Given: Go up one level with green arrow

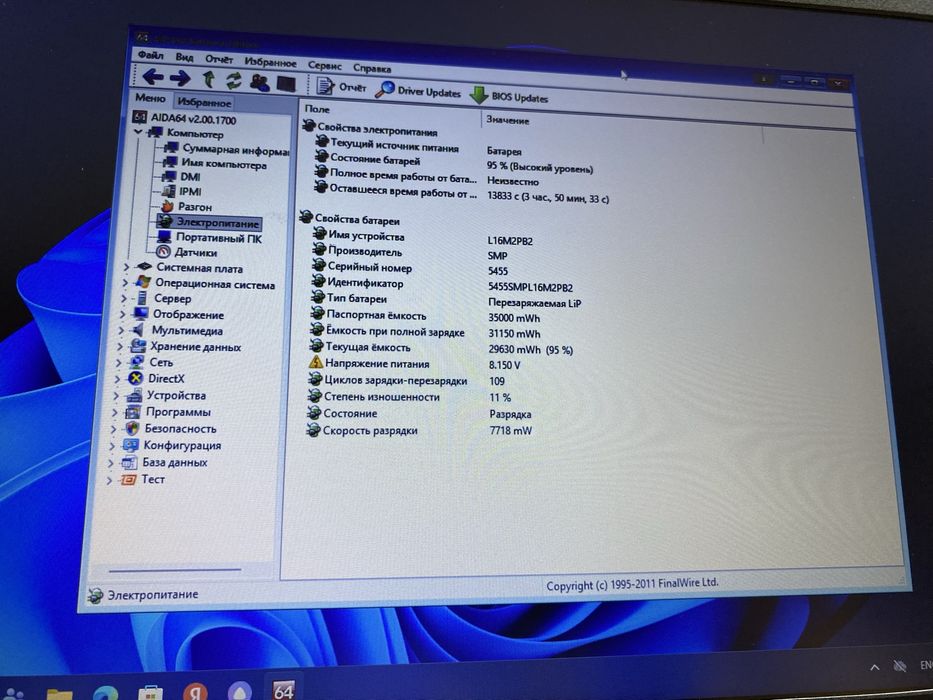Looking at the screenshot, I should tap(208, 79).
